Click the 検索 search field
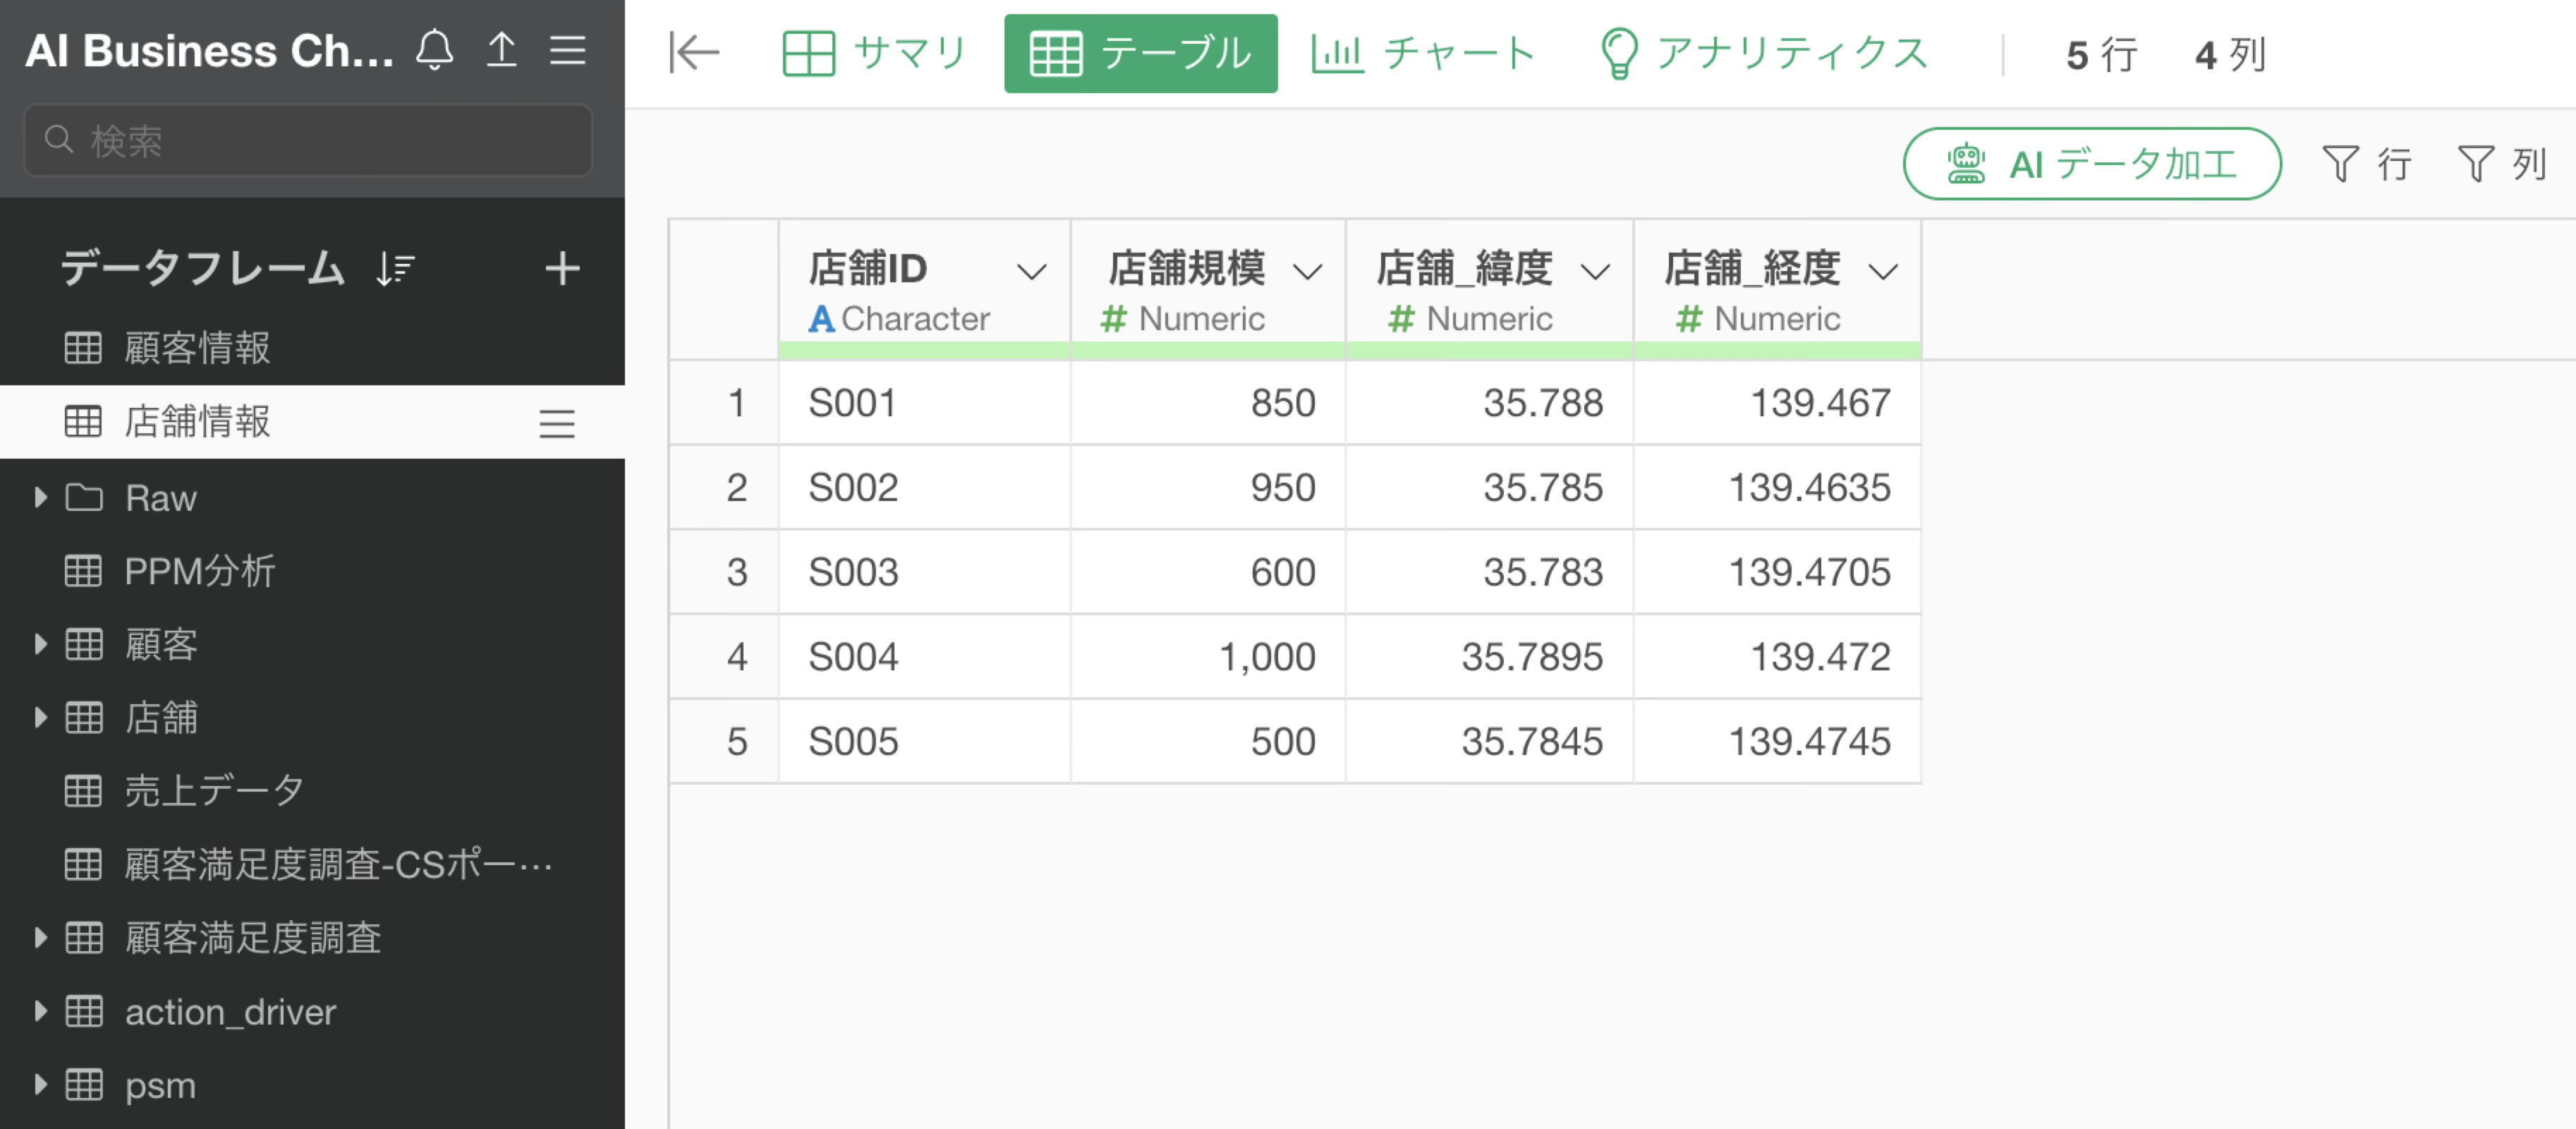Image resolution: width=2576 pixels, height=1129 pixels. 308,141
